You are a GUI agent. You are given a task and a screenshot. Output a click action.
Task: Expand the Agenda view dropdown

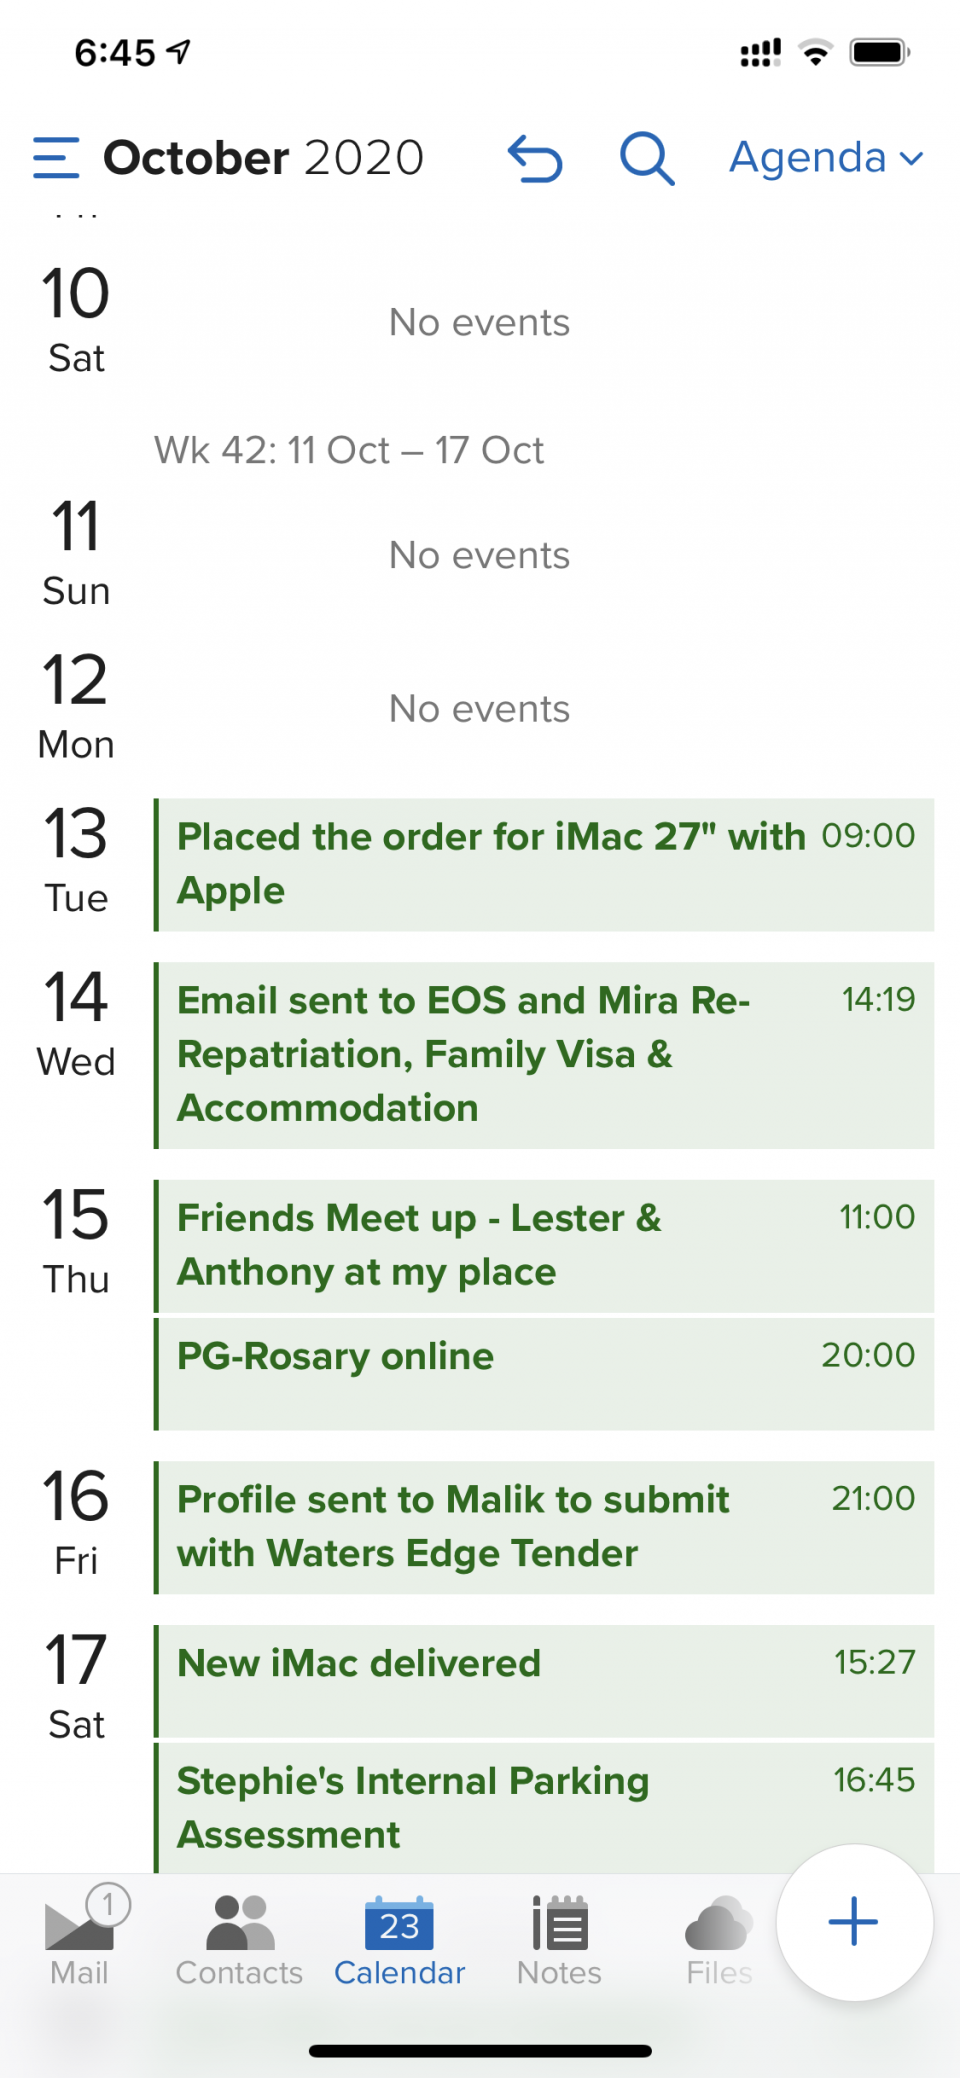826,158
